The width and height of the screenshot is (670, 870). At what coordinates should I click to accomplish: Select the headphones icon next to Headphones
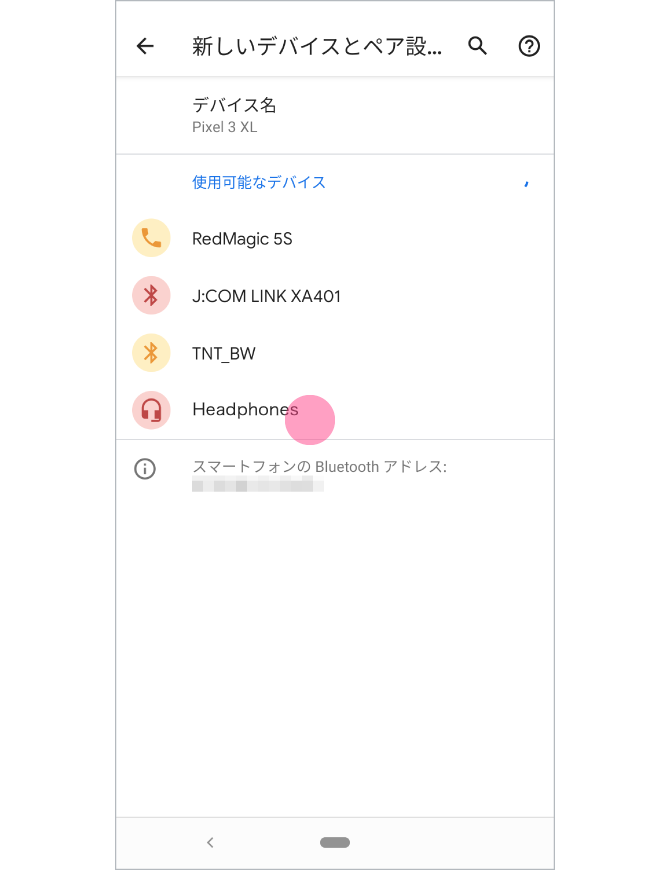151,410
